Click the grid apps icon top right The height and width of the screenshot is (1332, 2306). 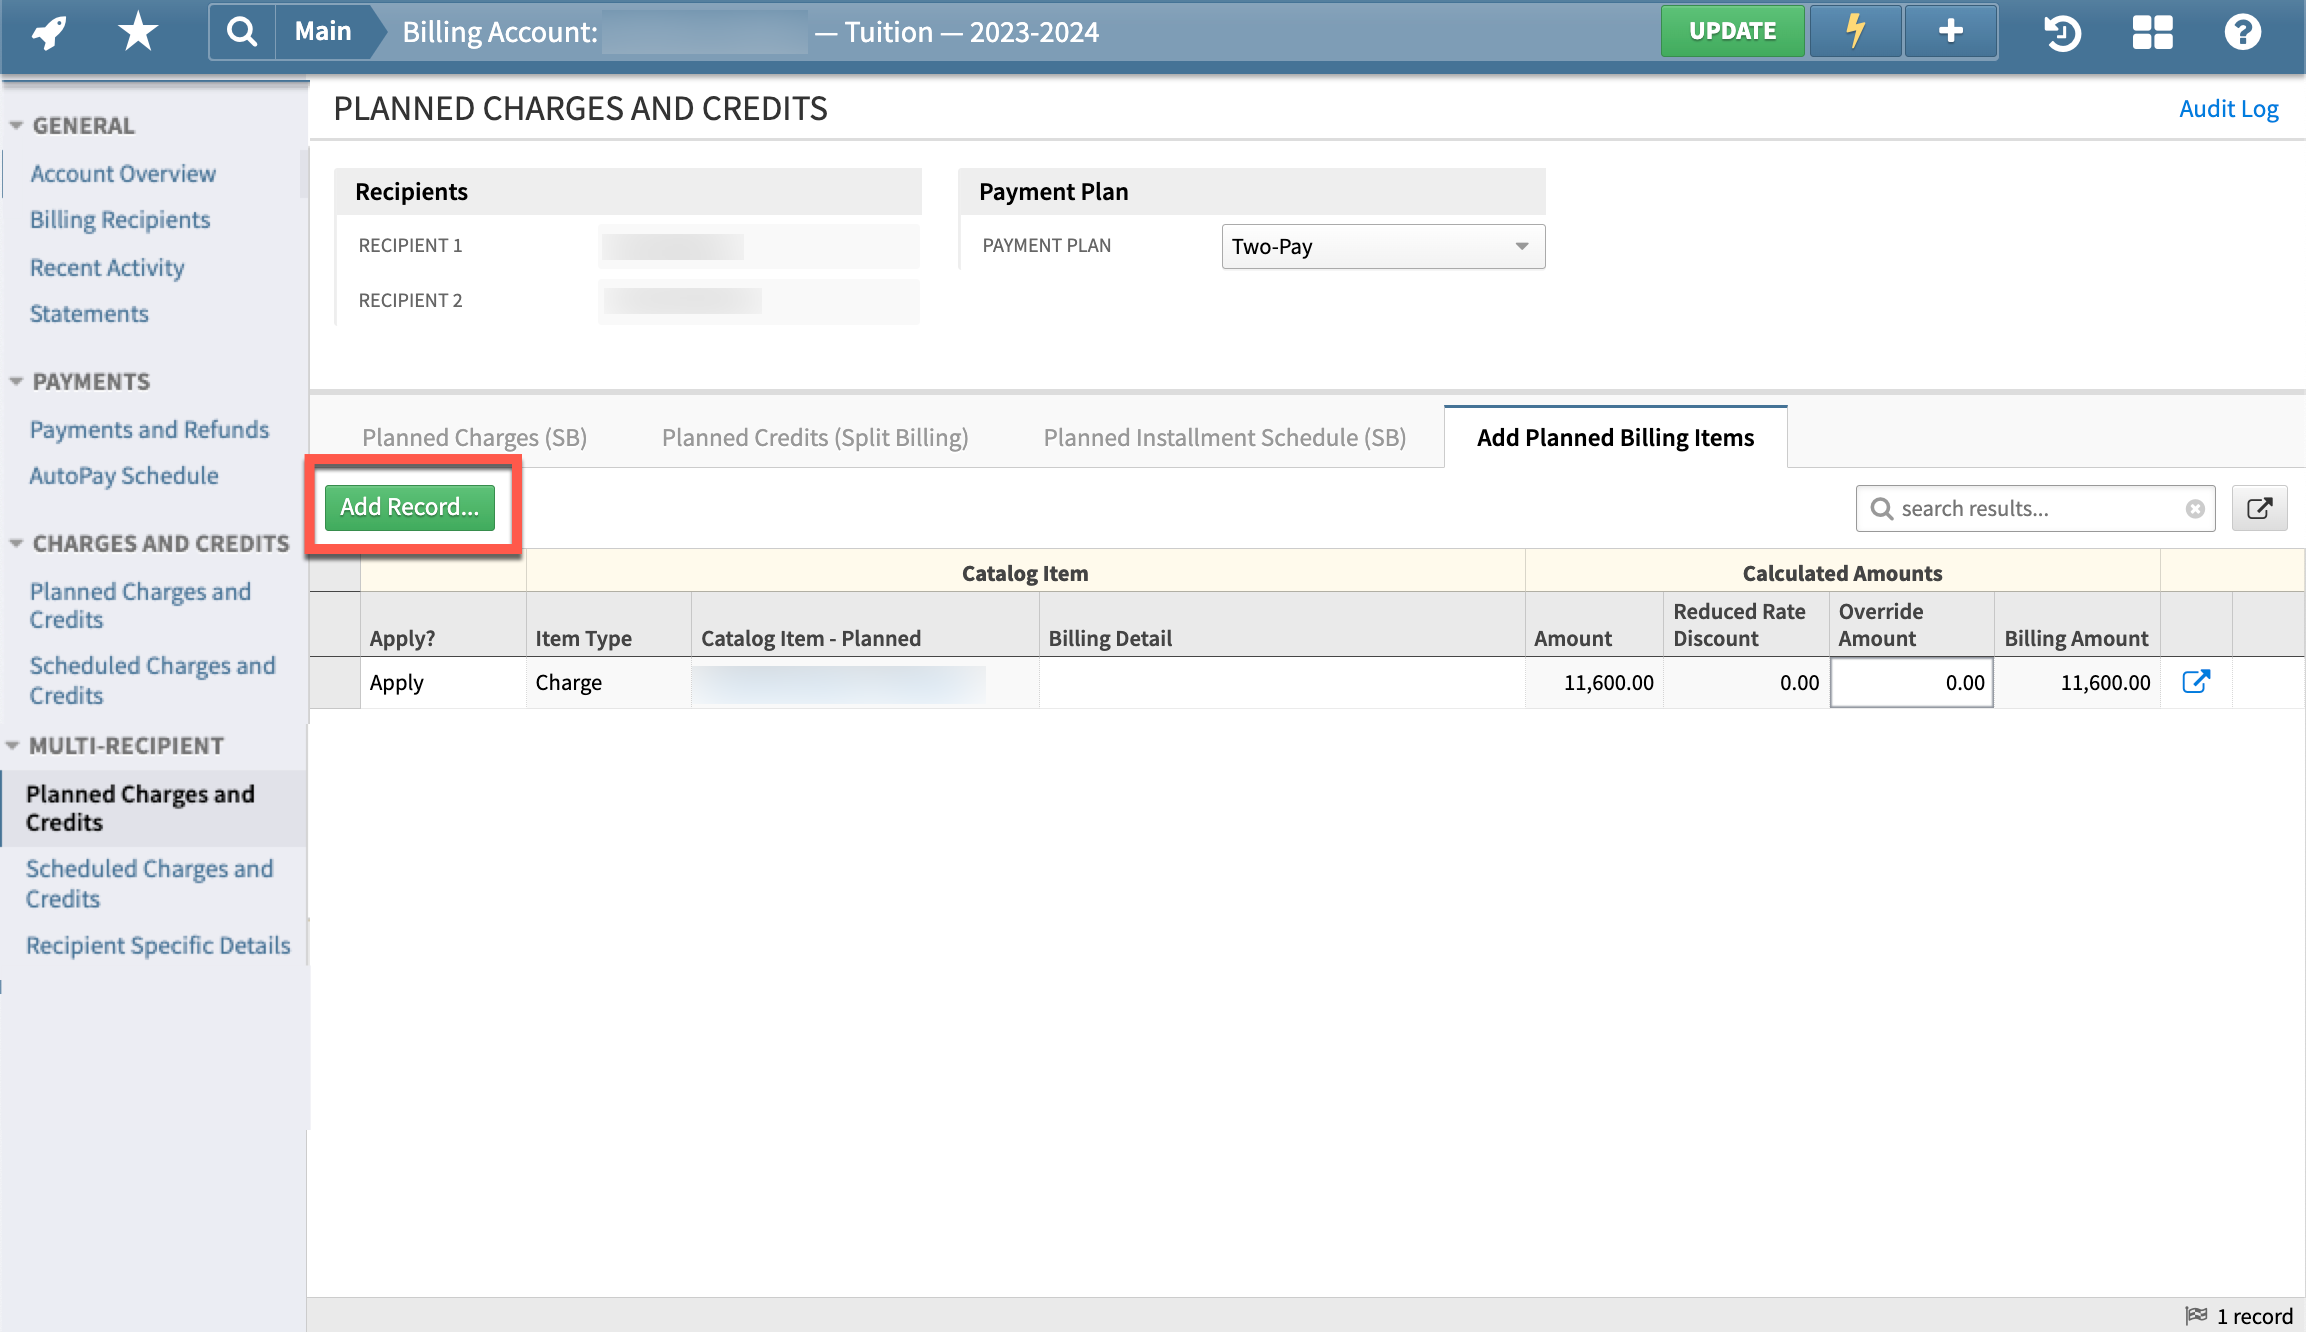click(2152, 33)
